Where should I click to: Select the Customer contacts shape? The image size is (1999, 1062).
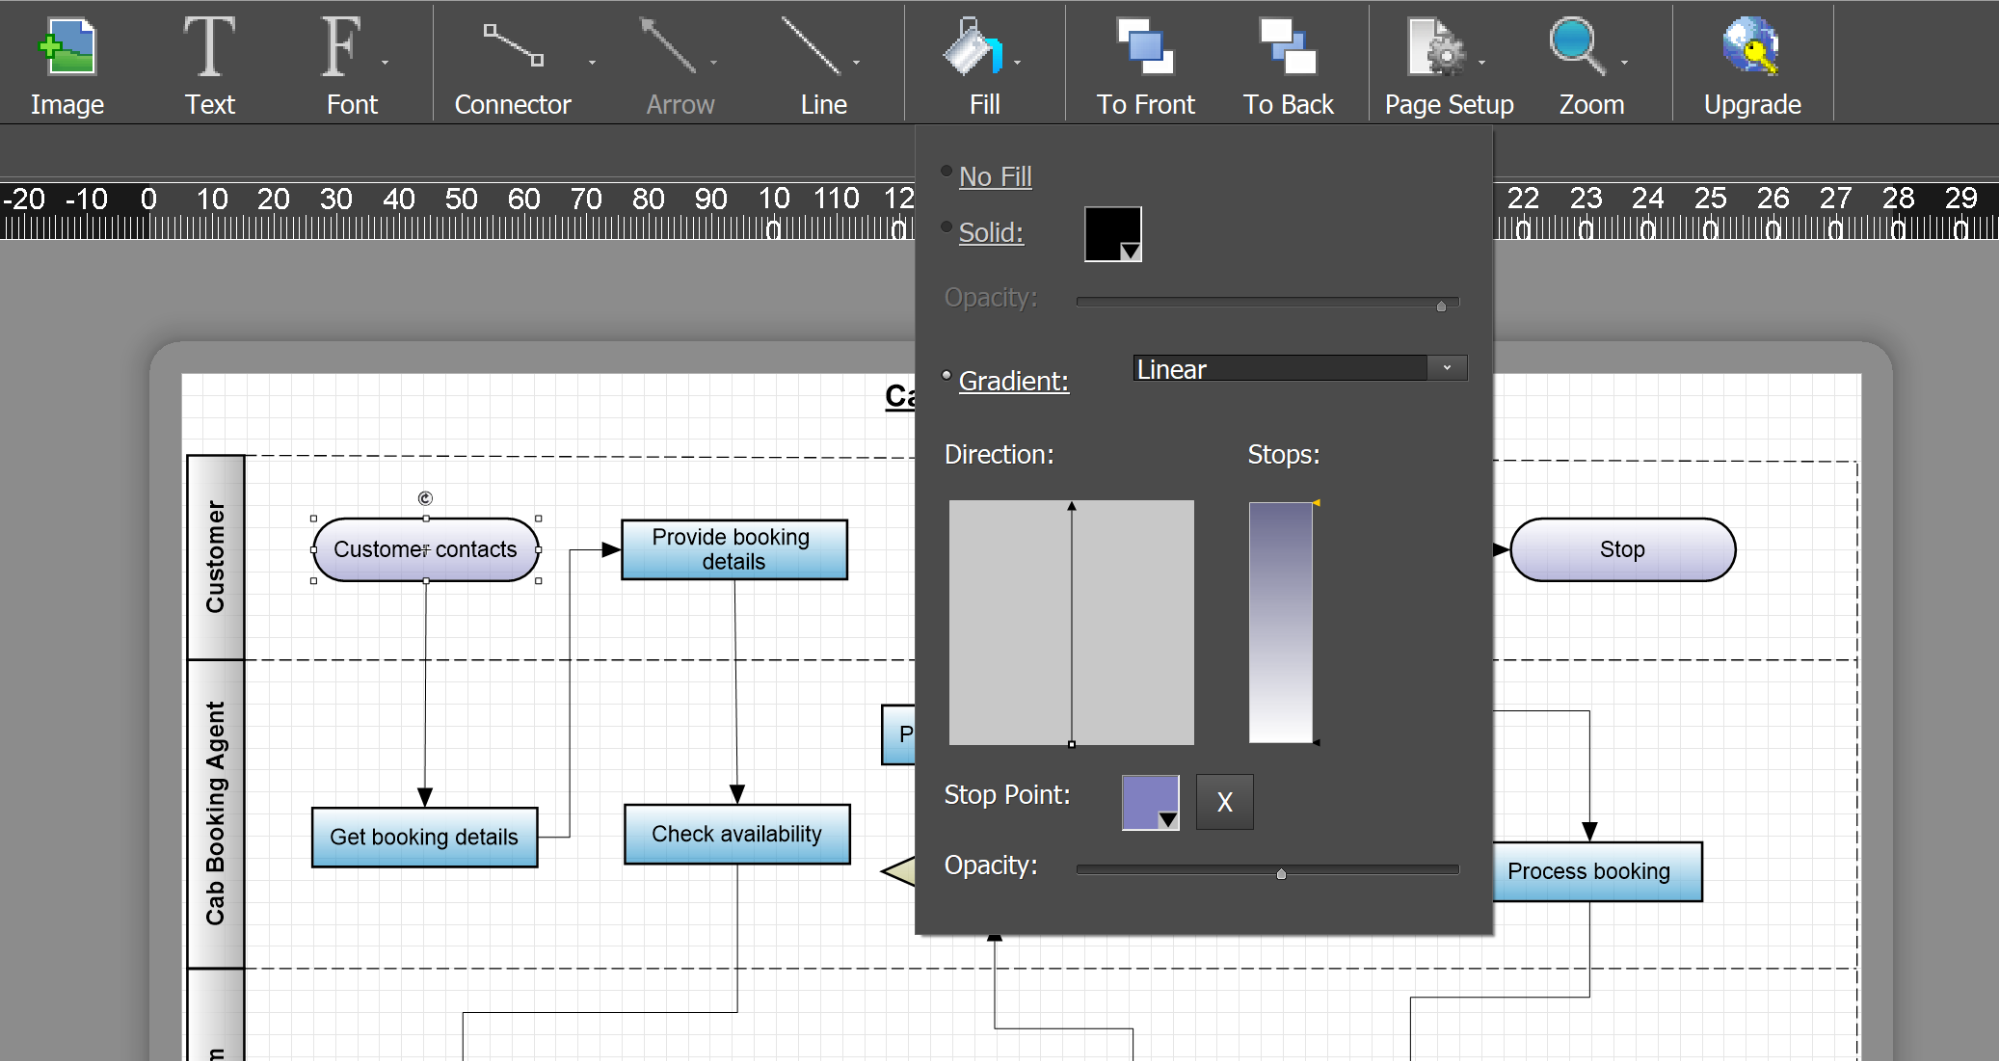tap(425, 549)
